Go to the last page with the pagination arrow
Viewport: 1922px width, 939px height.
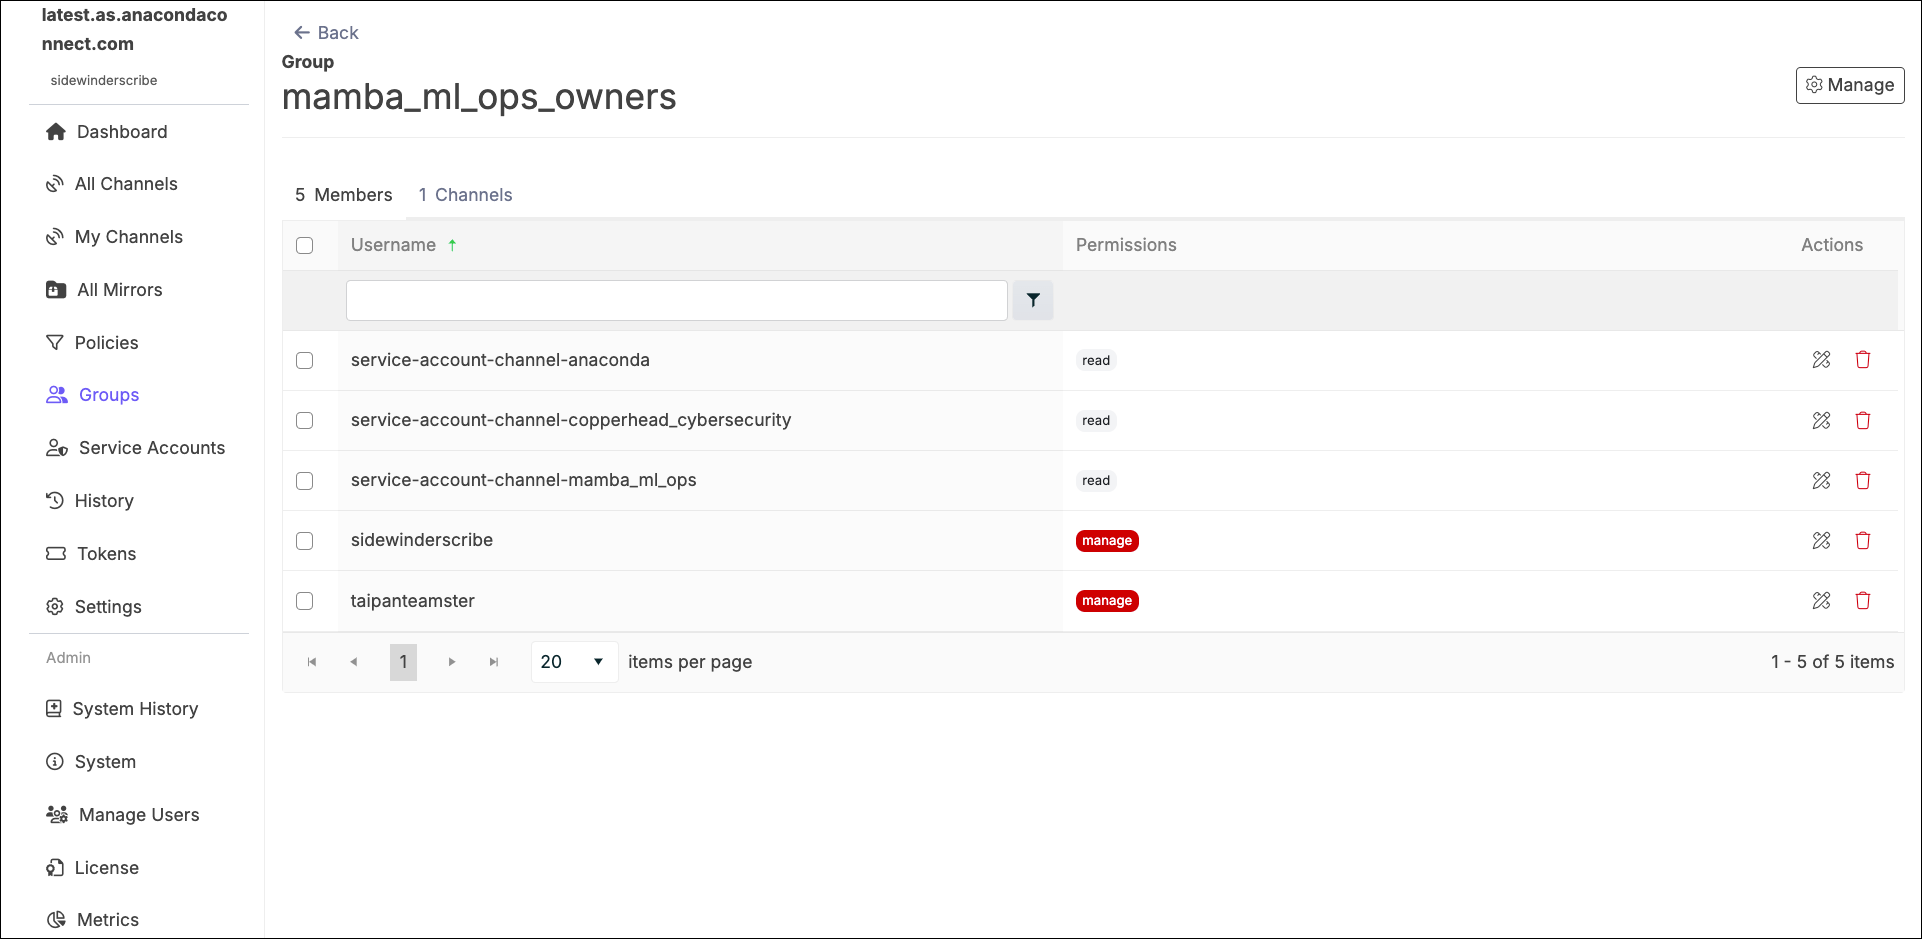(x=494, y=662)
